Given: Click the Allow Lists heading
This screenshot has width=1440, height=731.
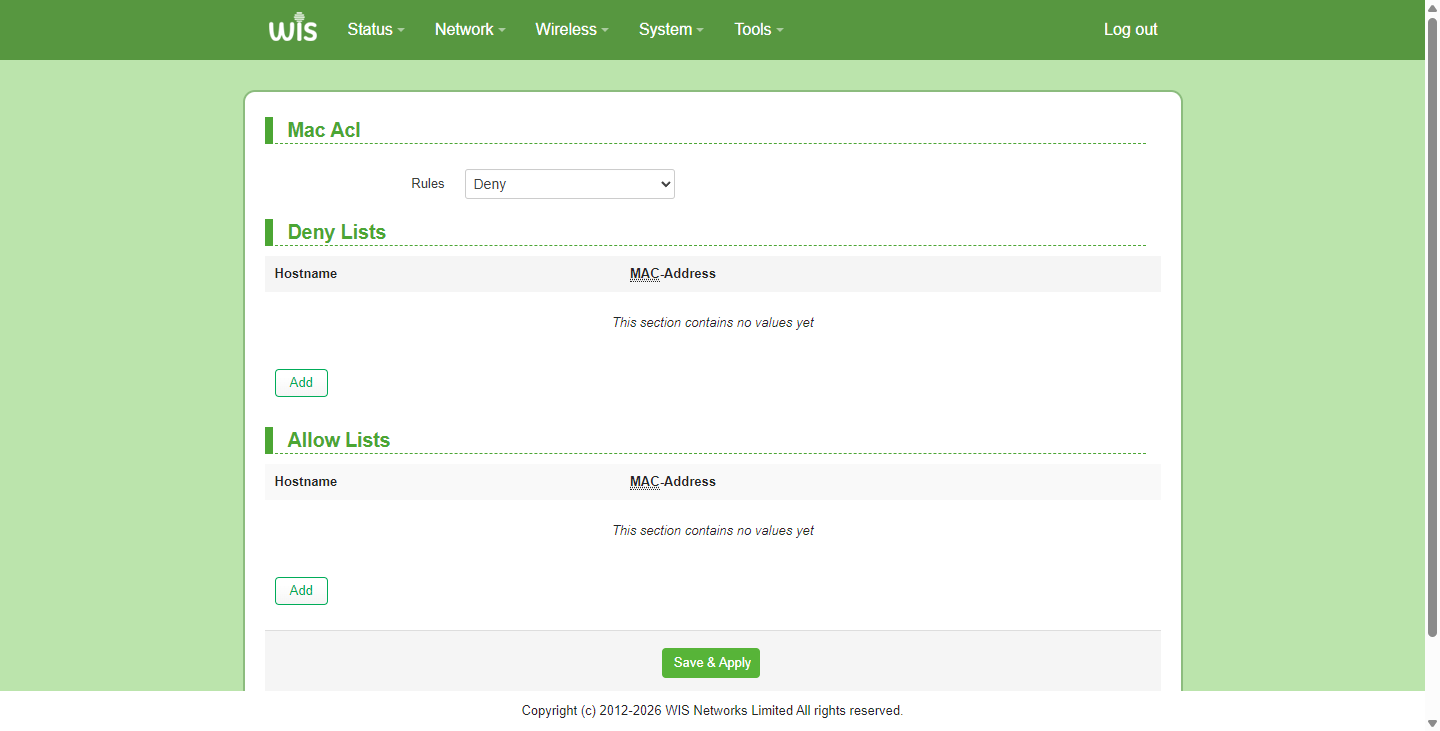Looking at the screenshot, I should click(339, 440).
